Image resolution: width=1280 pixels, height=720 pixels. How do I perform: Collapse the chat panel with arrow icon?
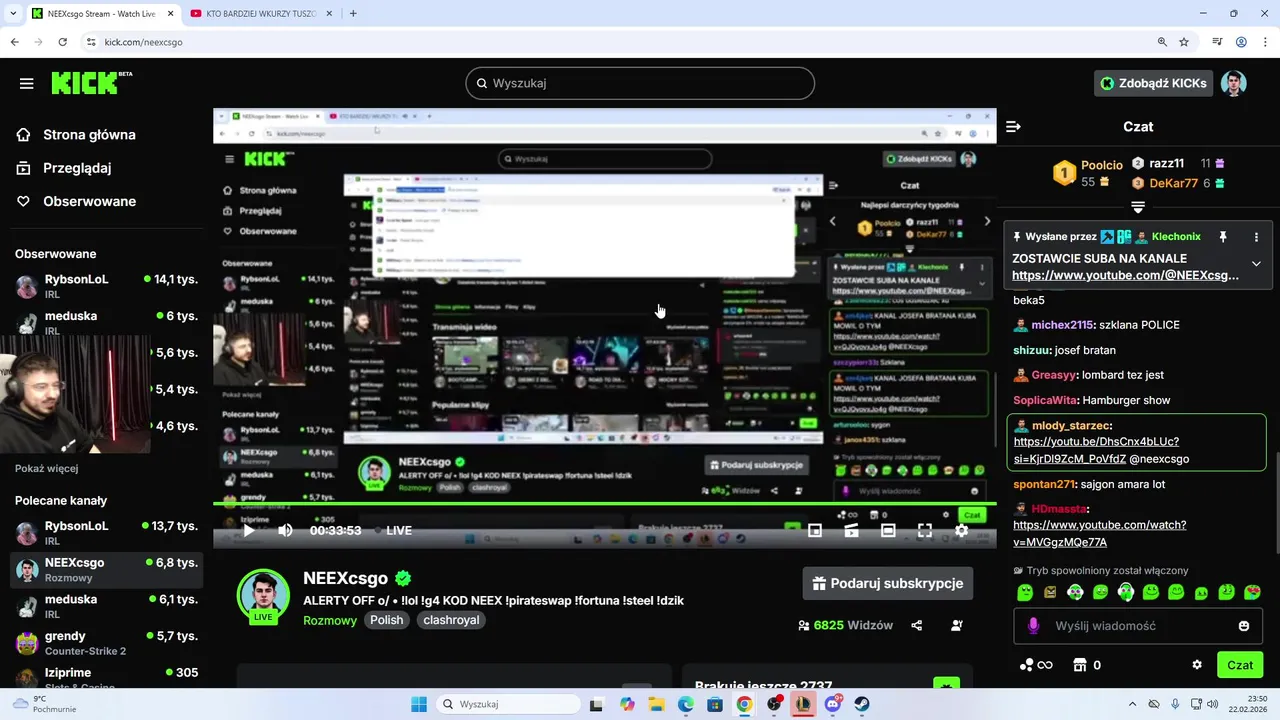[1013, 126]
